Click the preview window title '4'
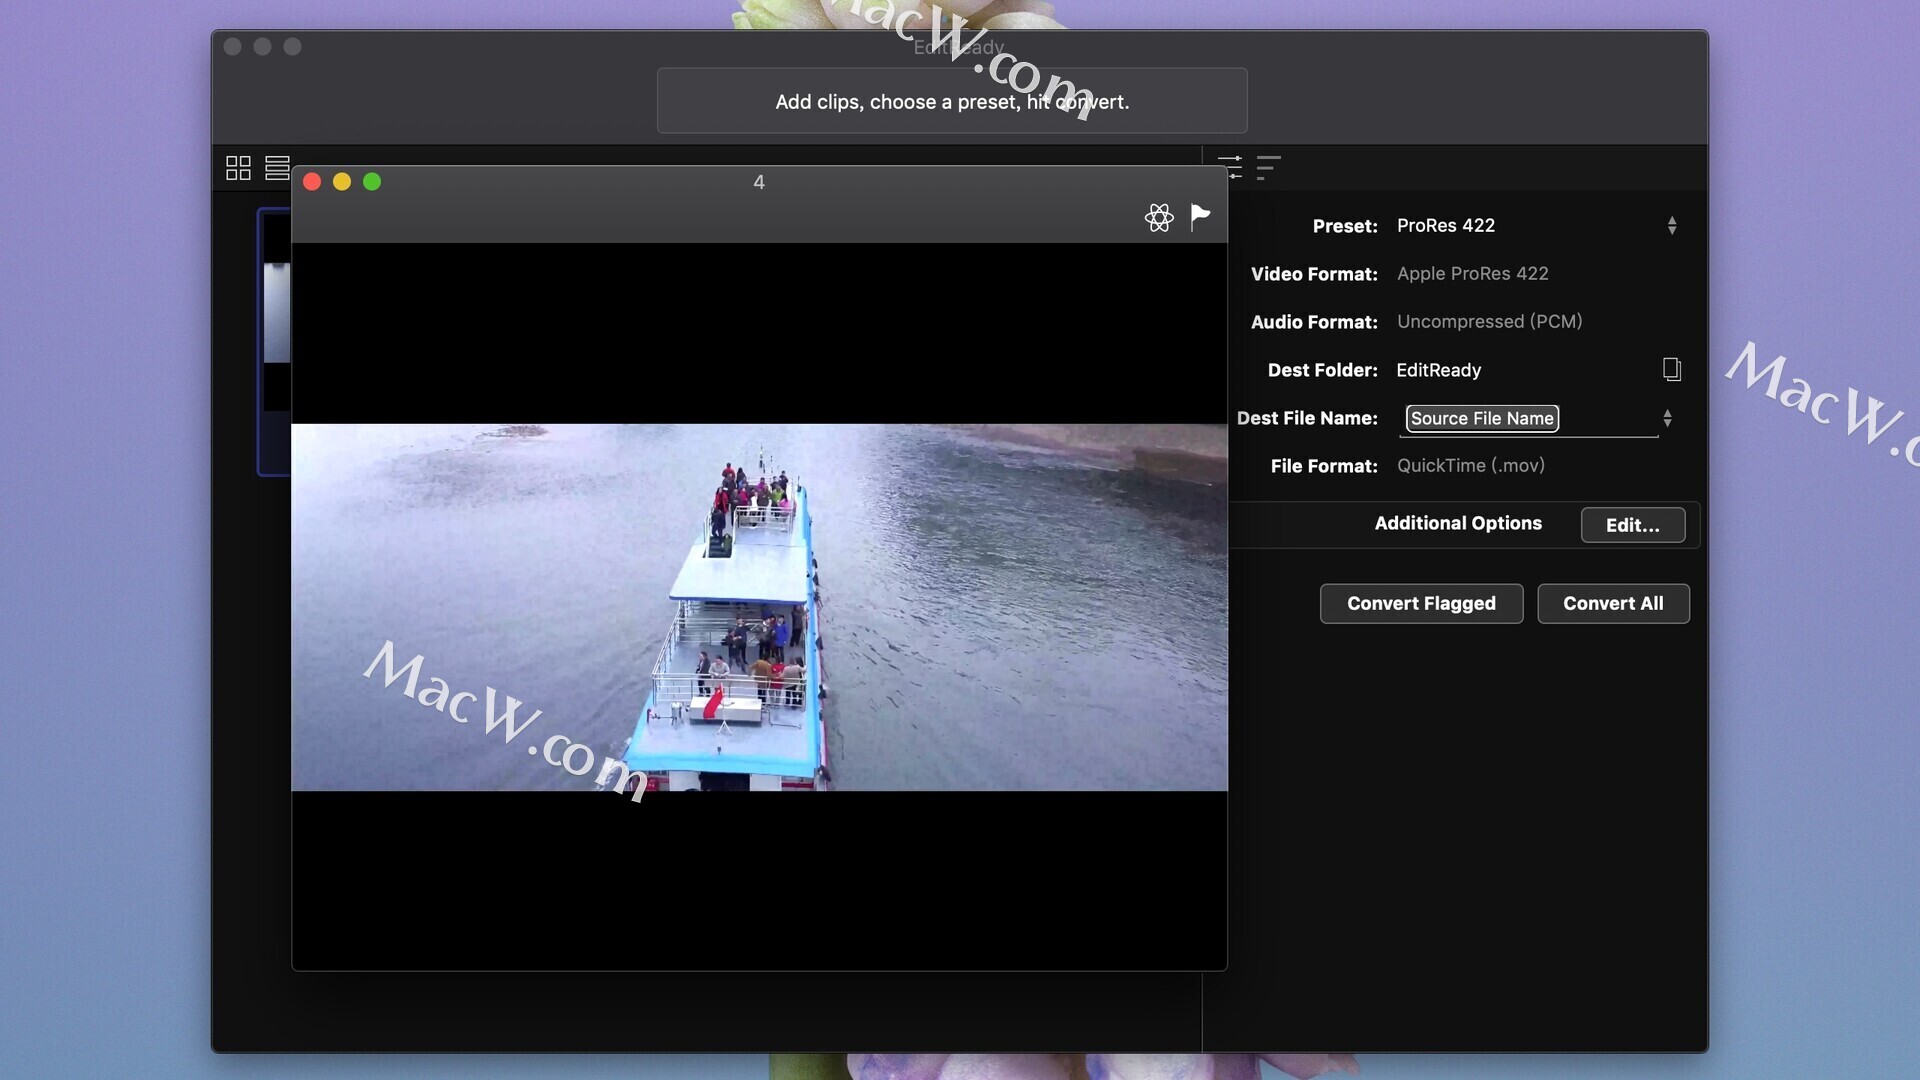The height and width of the screenshot is (1080, 1920). 759,182
